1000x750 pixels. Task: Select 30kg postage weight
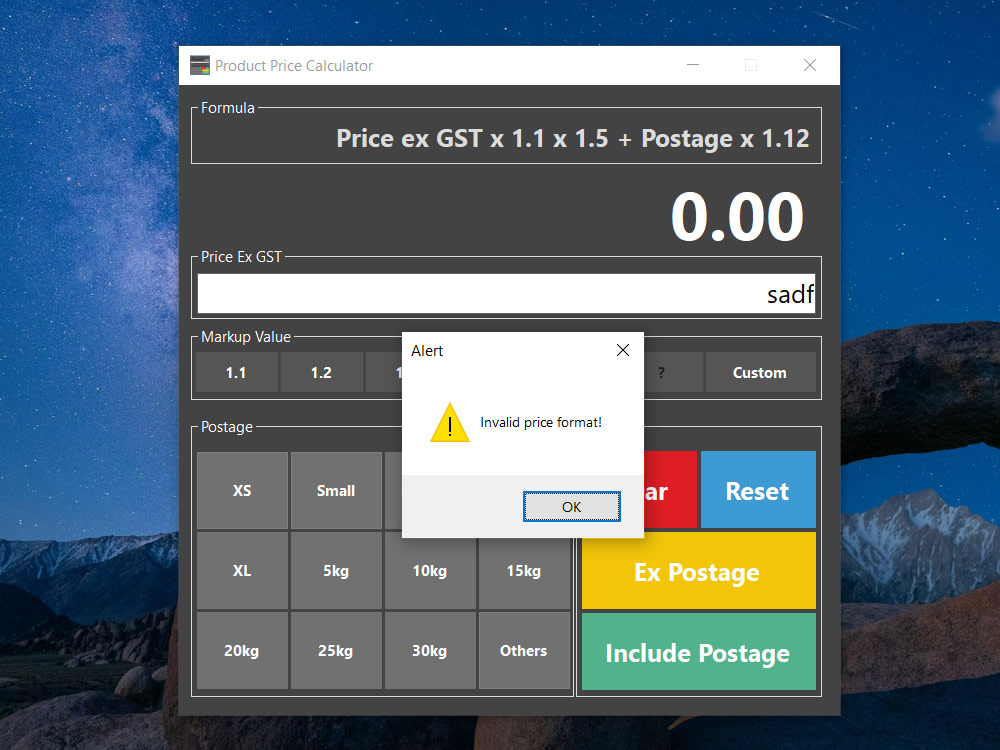pos(430,651)
